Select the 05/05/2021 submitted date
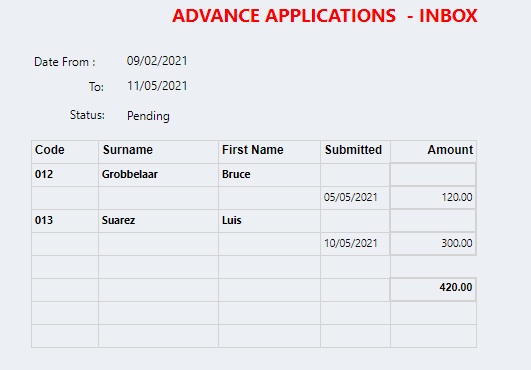Viewport: 531px width, 370px height. [x=351, y=197]
